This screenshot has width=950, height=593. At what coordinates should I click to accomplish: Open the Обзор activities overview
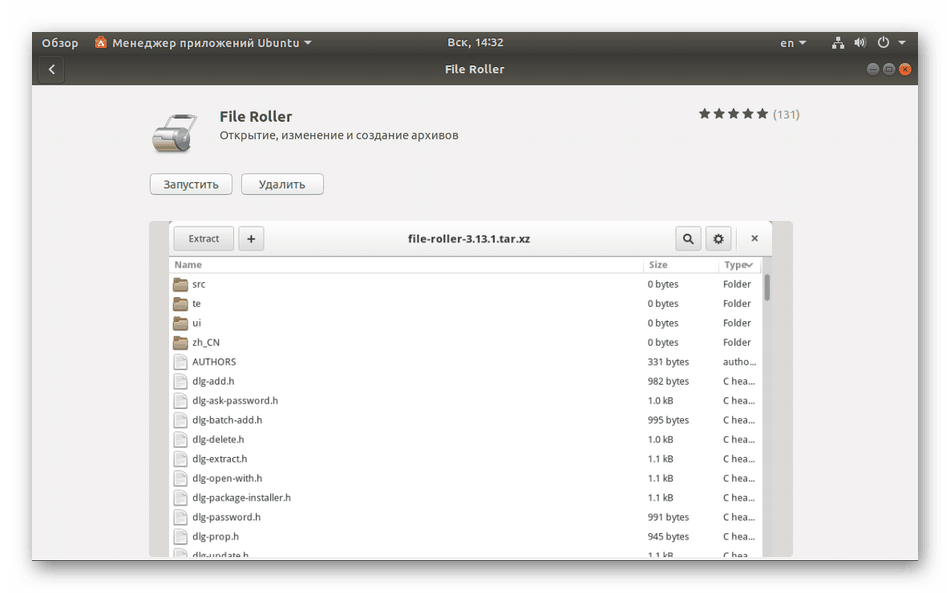coord(60,43)
